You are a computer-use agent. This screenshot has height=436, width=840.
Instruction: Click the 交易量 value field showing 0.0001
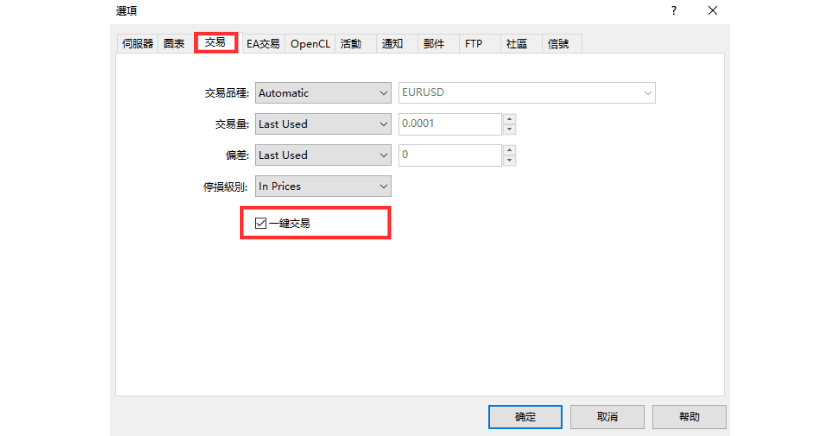click(448, 124)
